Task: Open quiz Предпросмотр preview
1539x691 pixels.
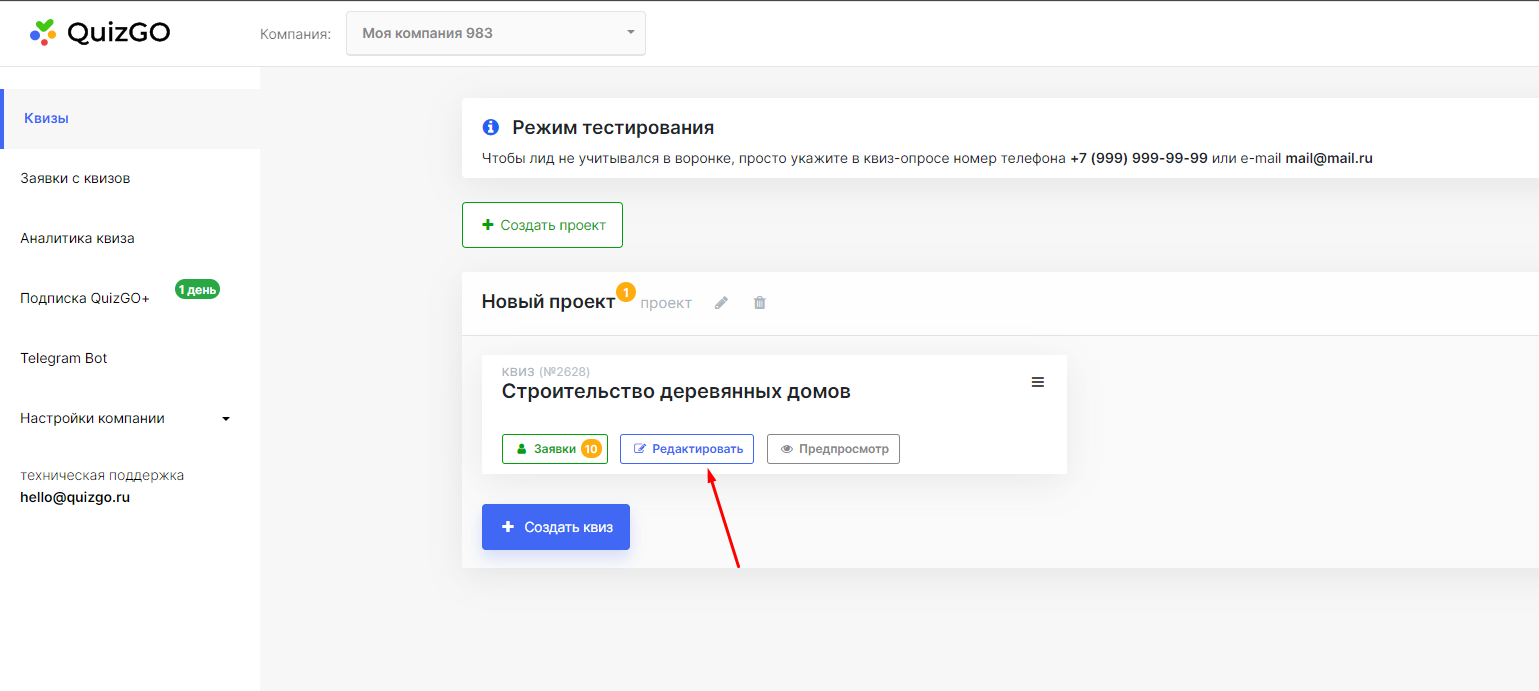Action: pyautogui.click(x=833, y=449)
